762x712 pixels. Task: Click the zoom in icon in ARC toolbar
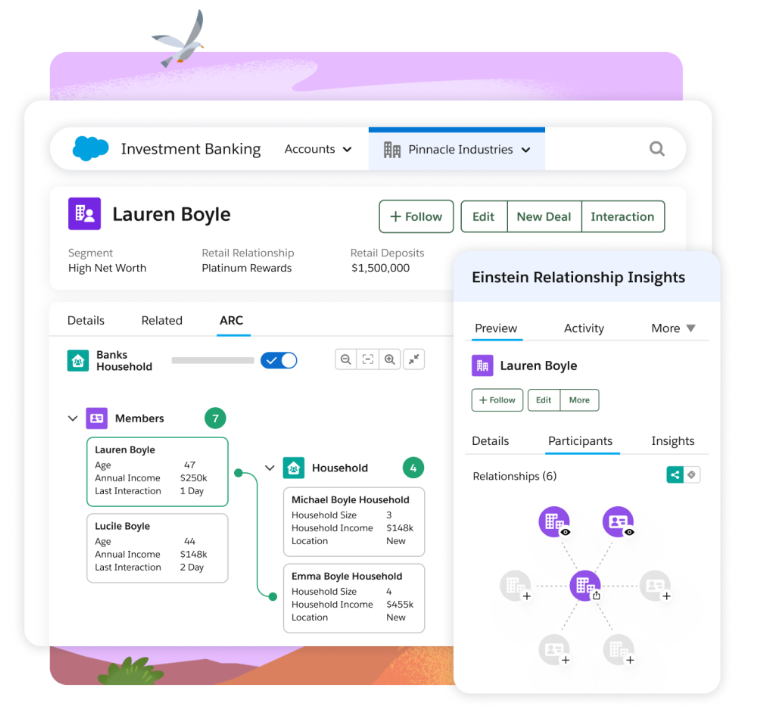click(x=390, y=360)
